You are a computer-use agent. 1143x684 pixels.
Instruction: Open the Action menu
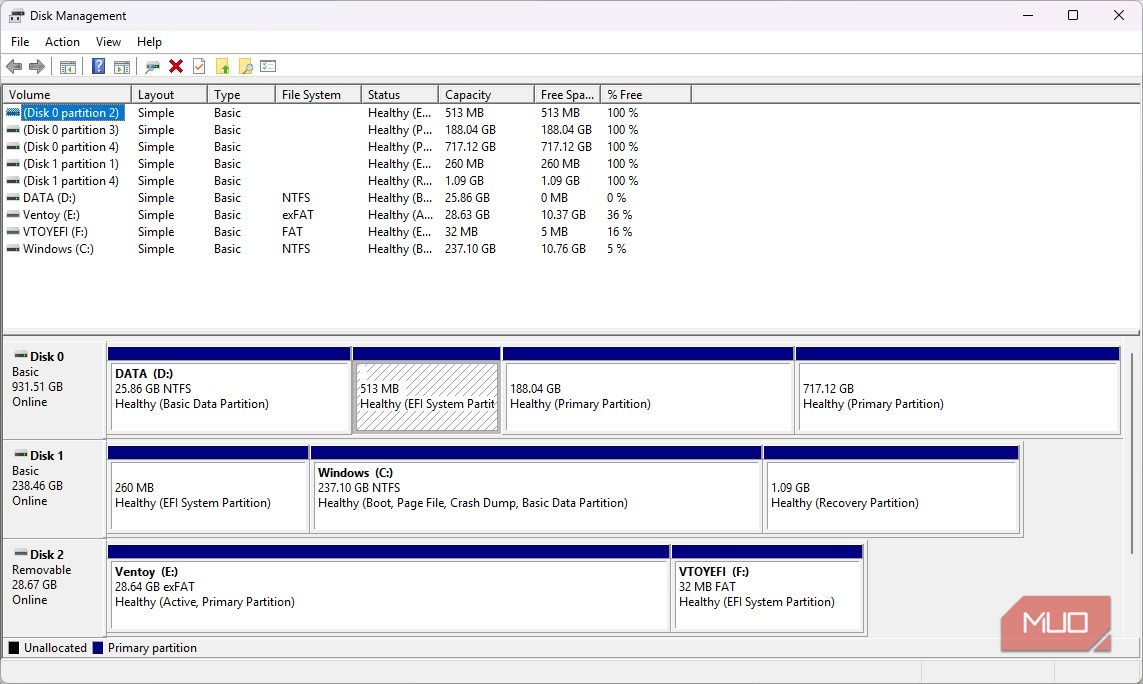[x=62, y=42]
